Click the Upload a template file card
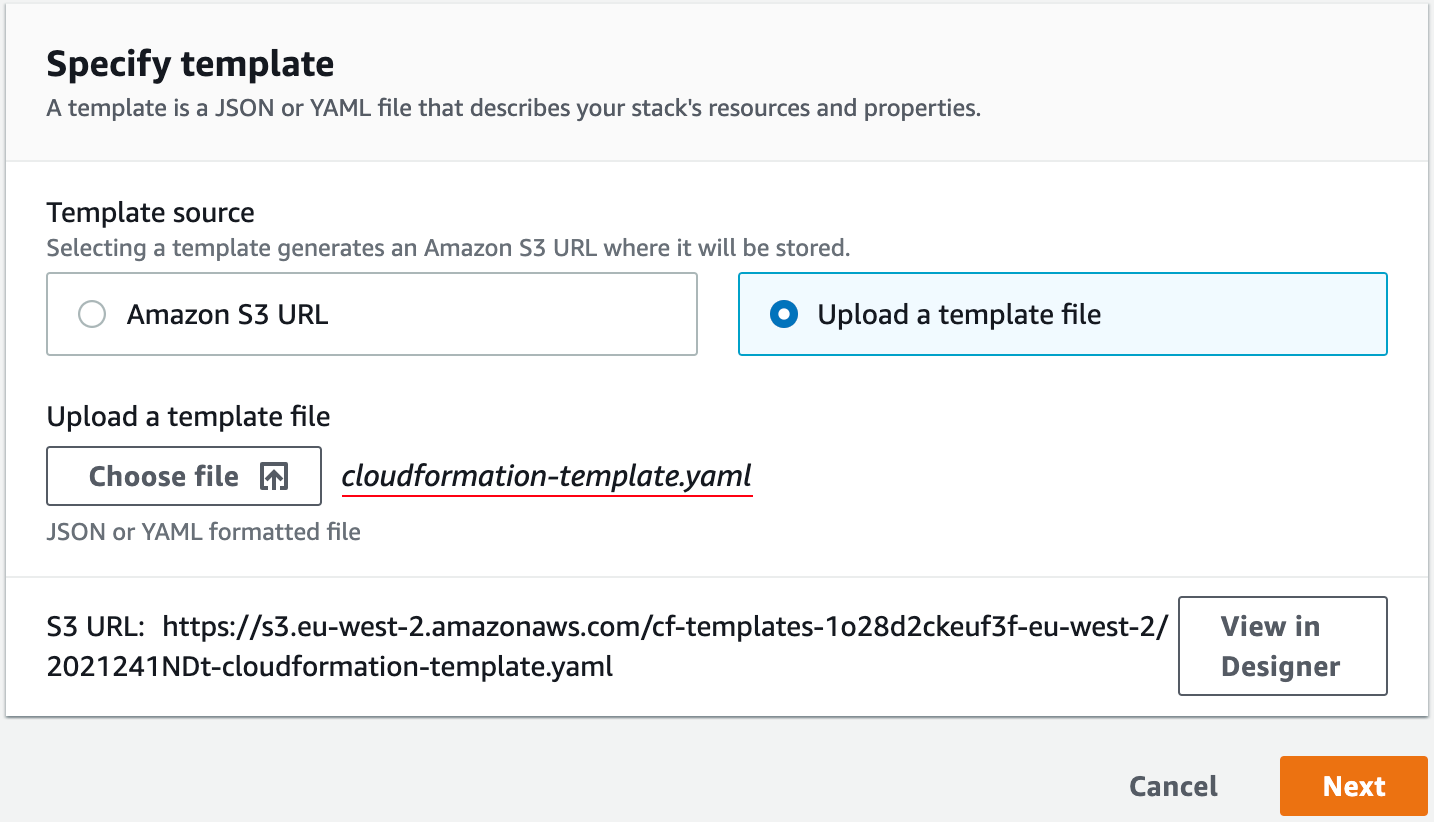Screen dimensions: 1434x822 (x=1063, y=314)
